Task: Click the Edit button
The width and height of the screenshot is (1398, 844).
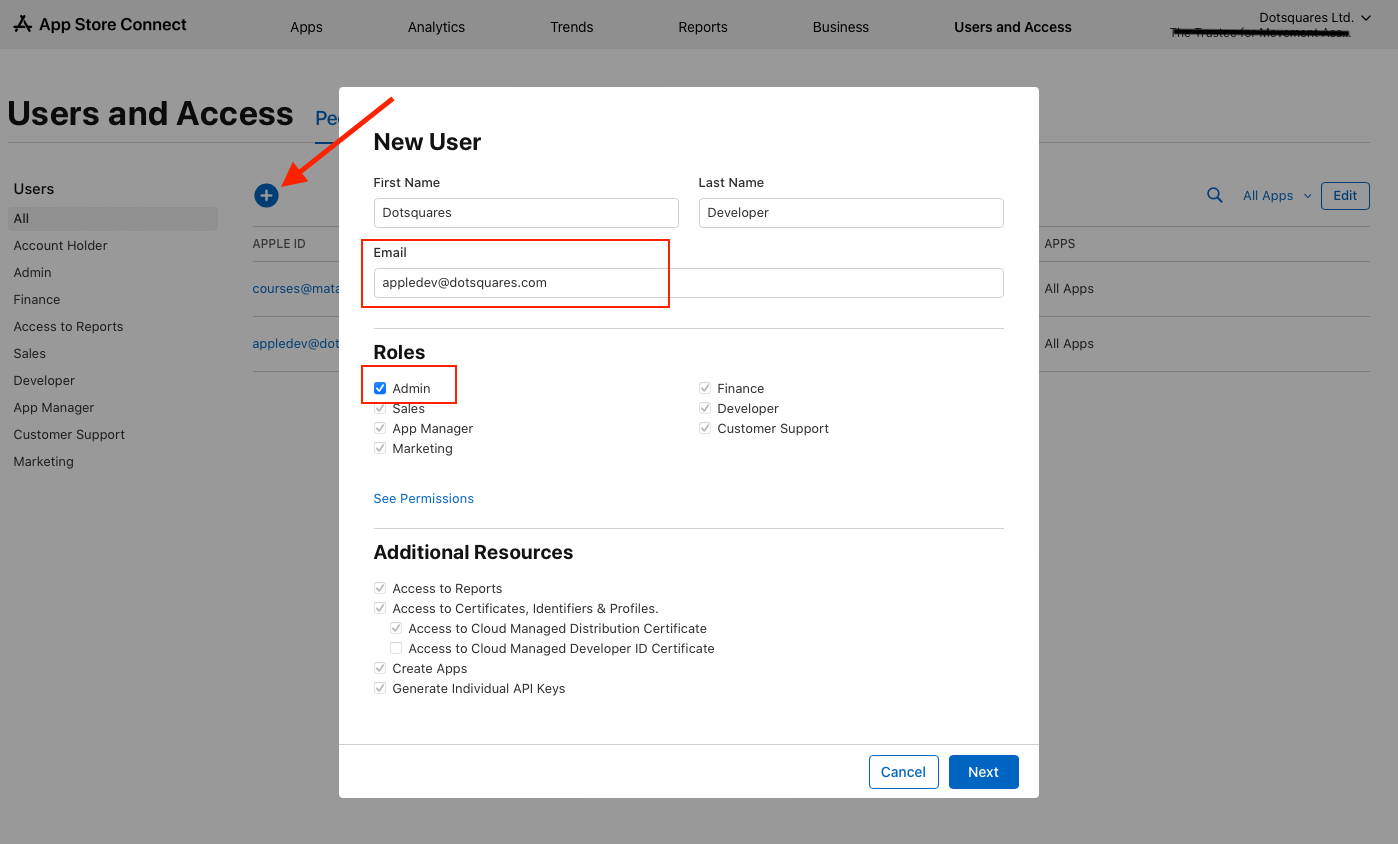Action: pos(1345,195)
